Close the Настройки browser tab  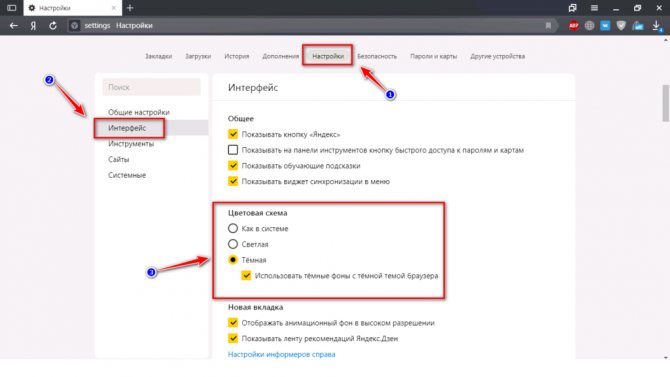114,8
